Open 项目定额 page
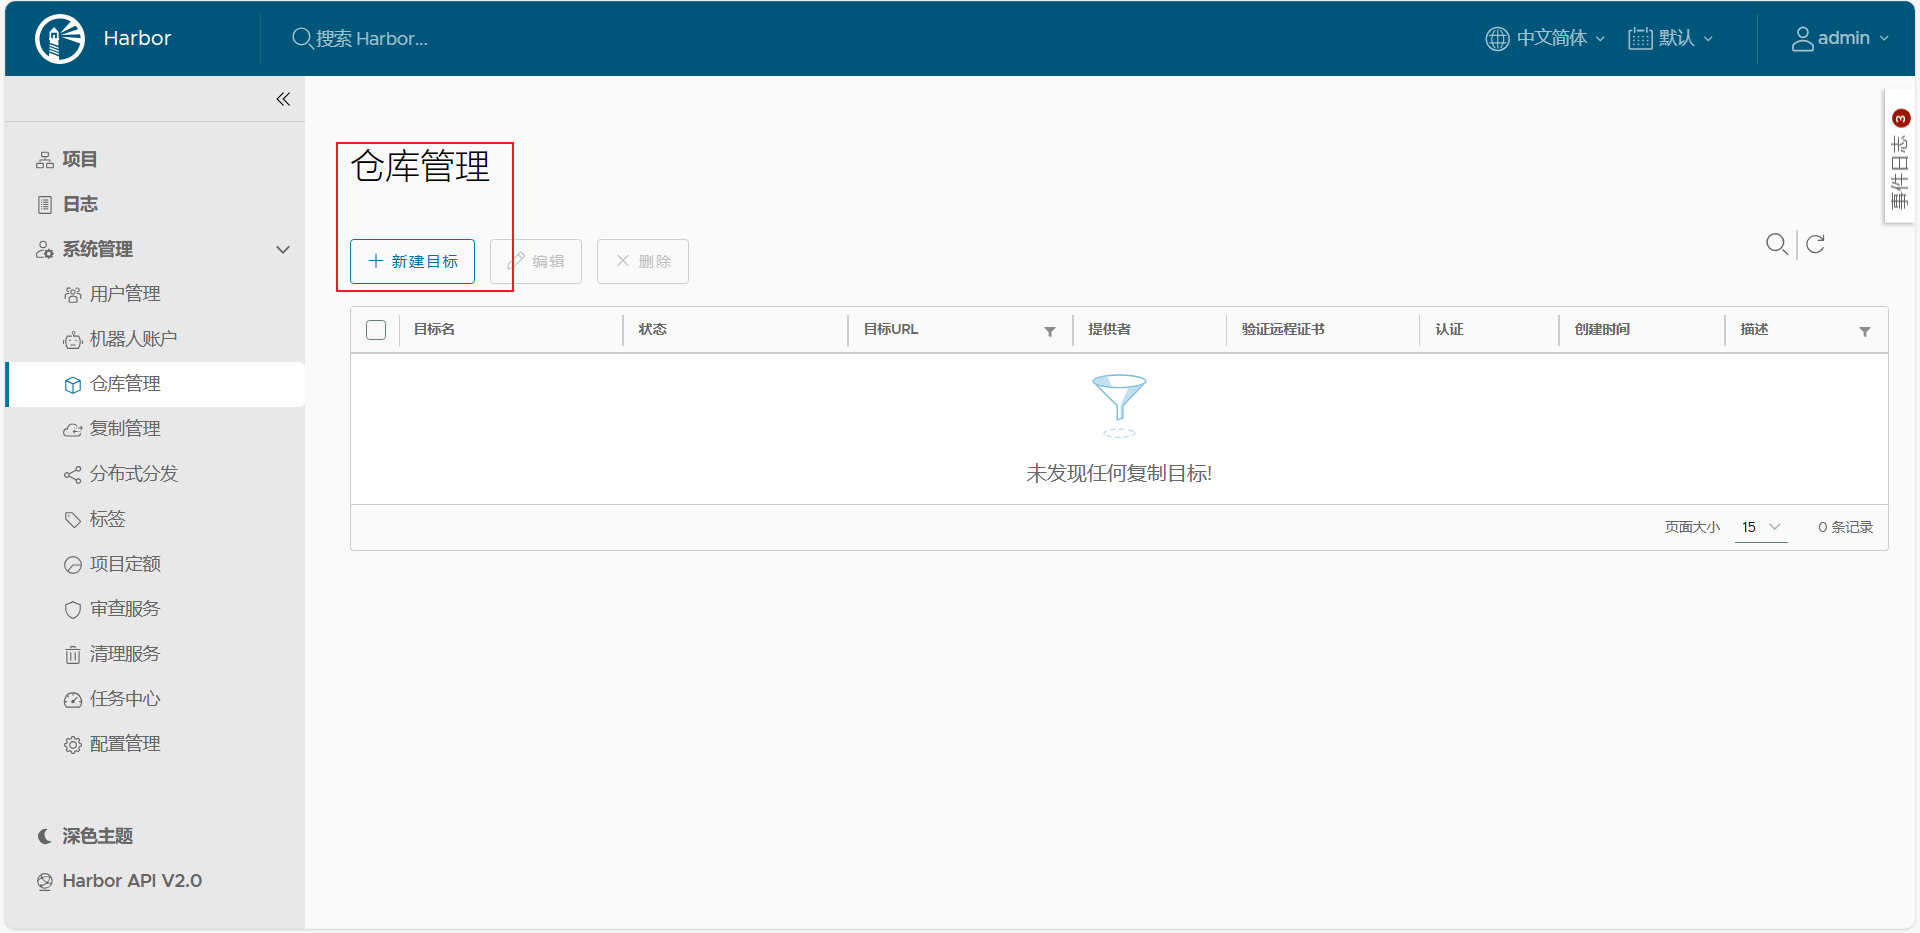The height and width of the screenshot is (933, 1920). tap(125, 564)
